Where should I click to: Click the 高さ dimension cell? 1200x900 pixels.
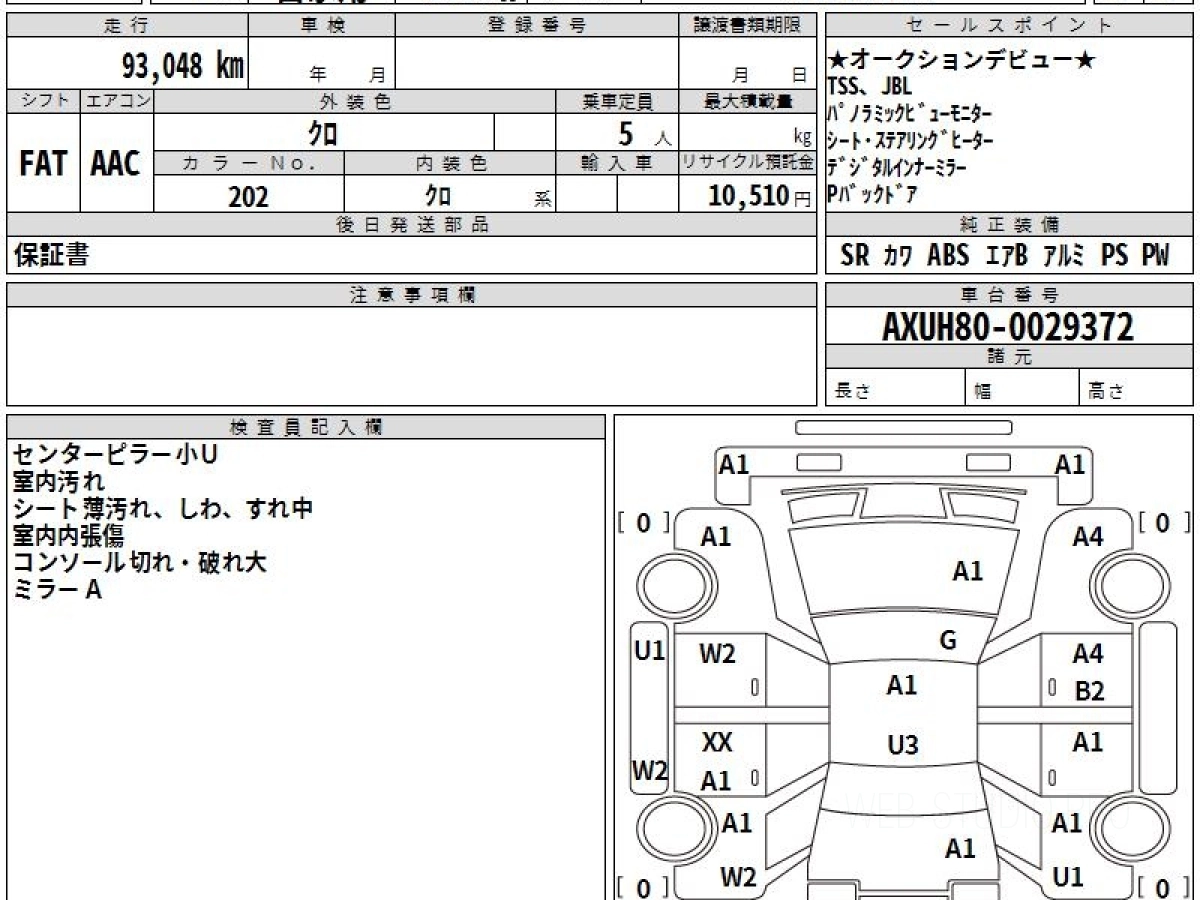click(x=1137, y=388)
